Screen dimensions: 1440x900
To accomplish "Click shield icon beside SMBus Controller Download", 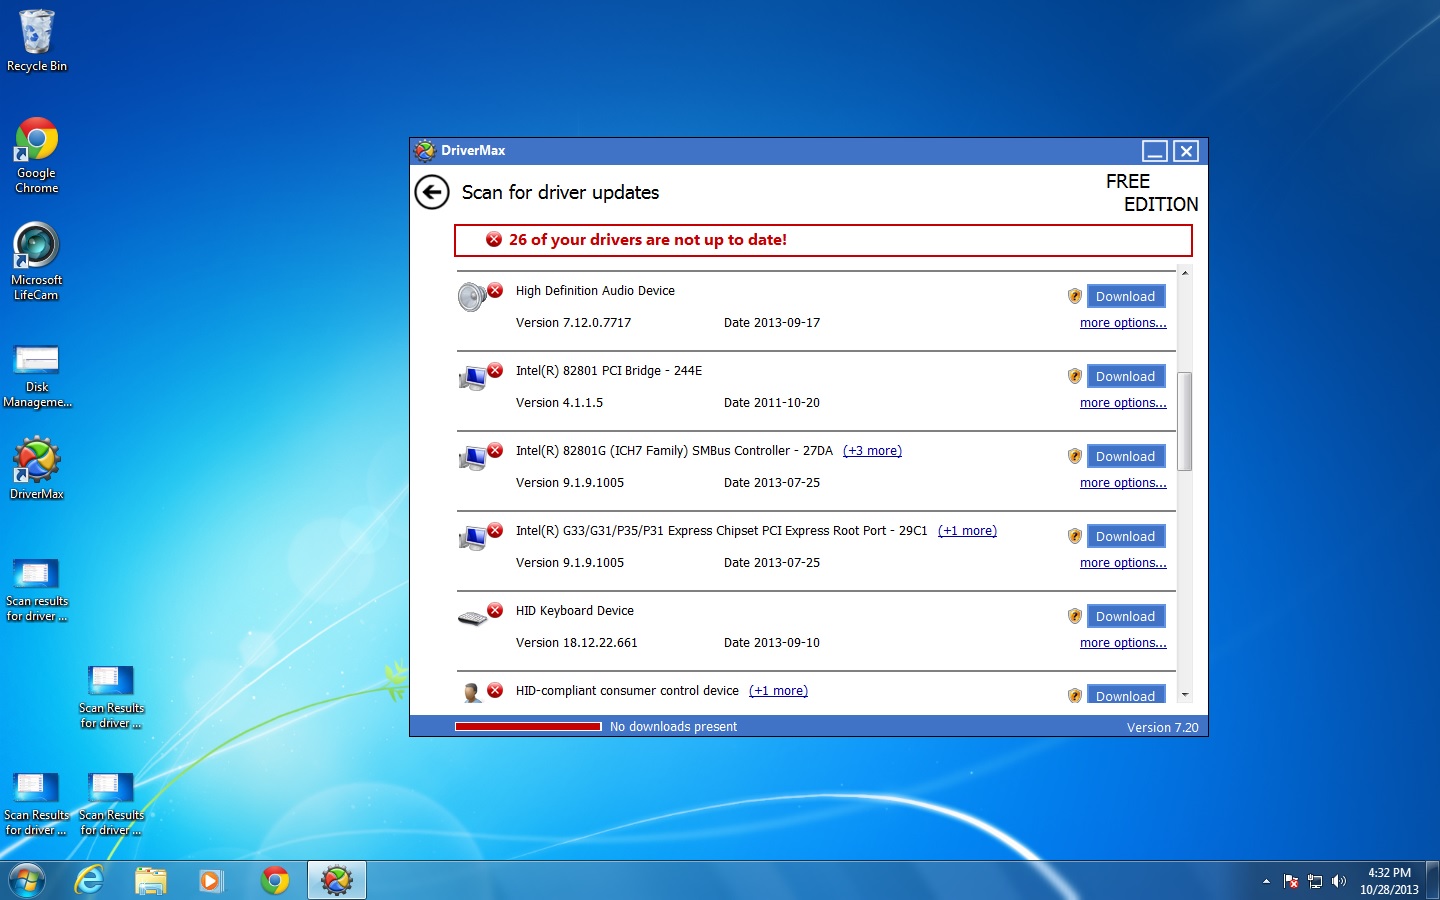I will coord(1075,456).
